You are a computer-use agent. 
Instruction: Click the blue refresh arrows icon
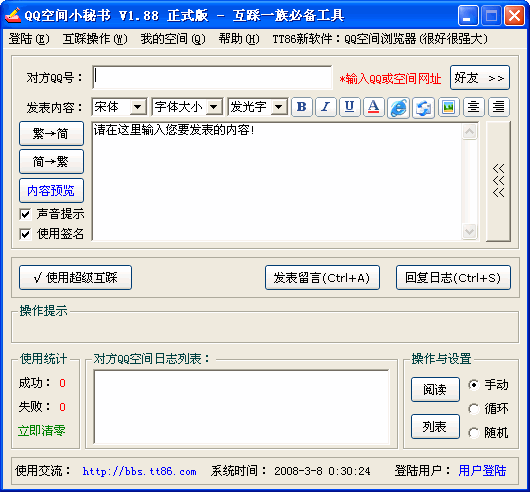[x=424, y=108]
